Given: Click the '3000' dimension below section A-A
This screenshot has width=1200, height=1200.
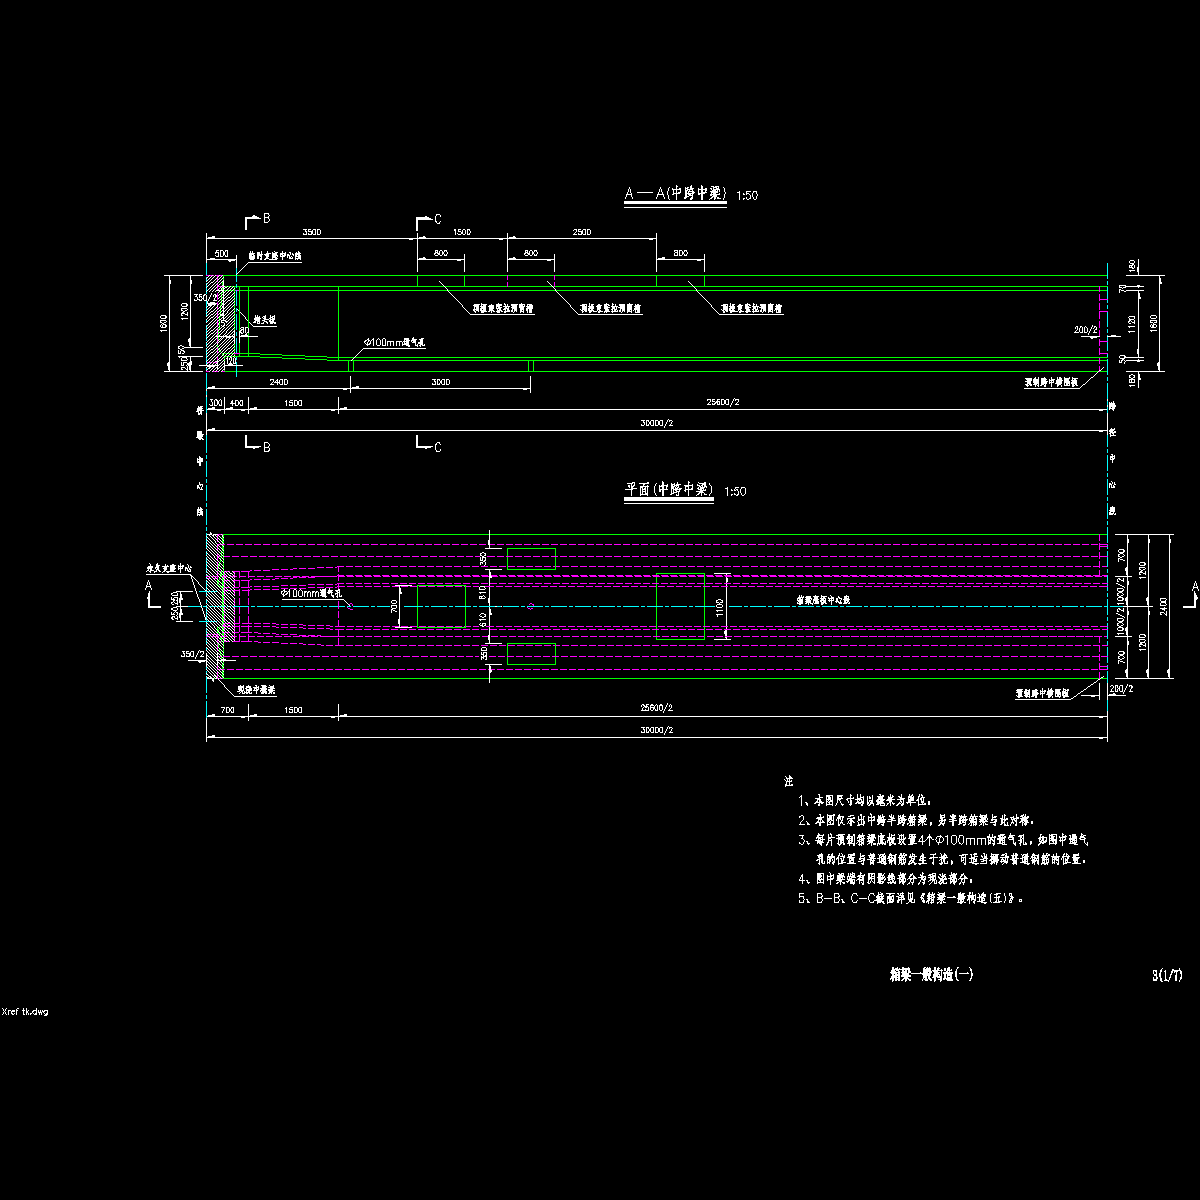Looking at the screenshot, I should click(440, 382).
